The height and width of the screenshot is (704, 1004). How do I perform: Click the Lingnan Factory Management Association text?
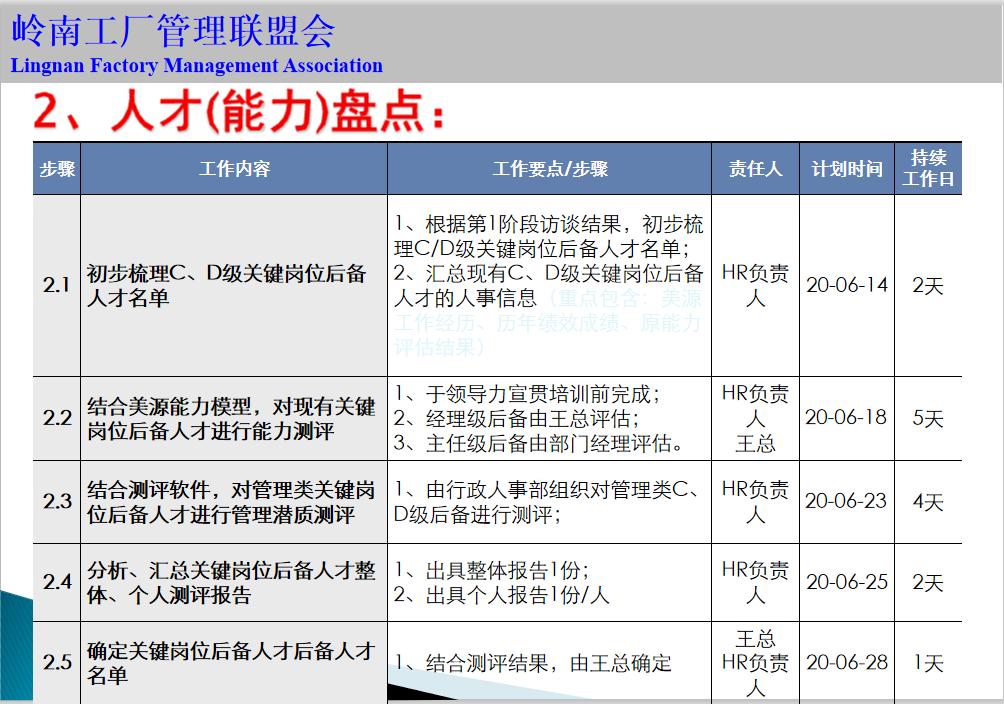[x=195, y=66]
